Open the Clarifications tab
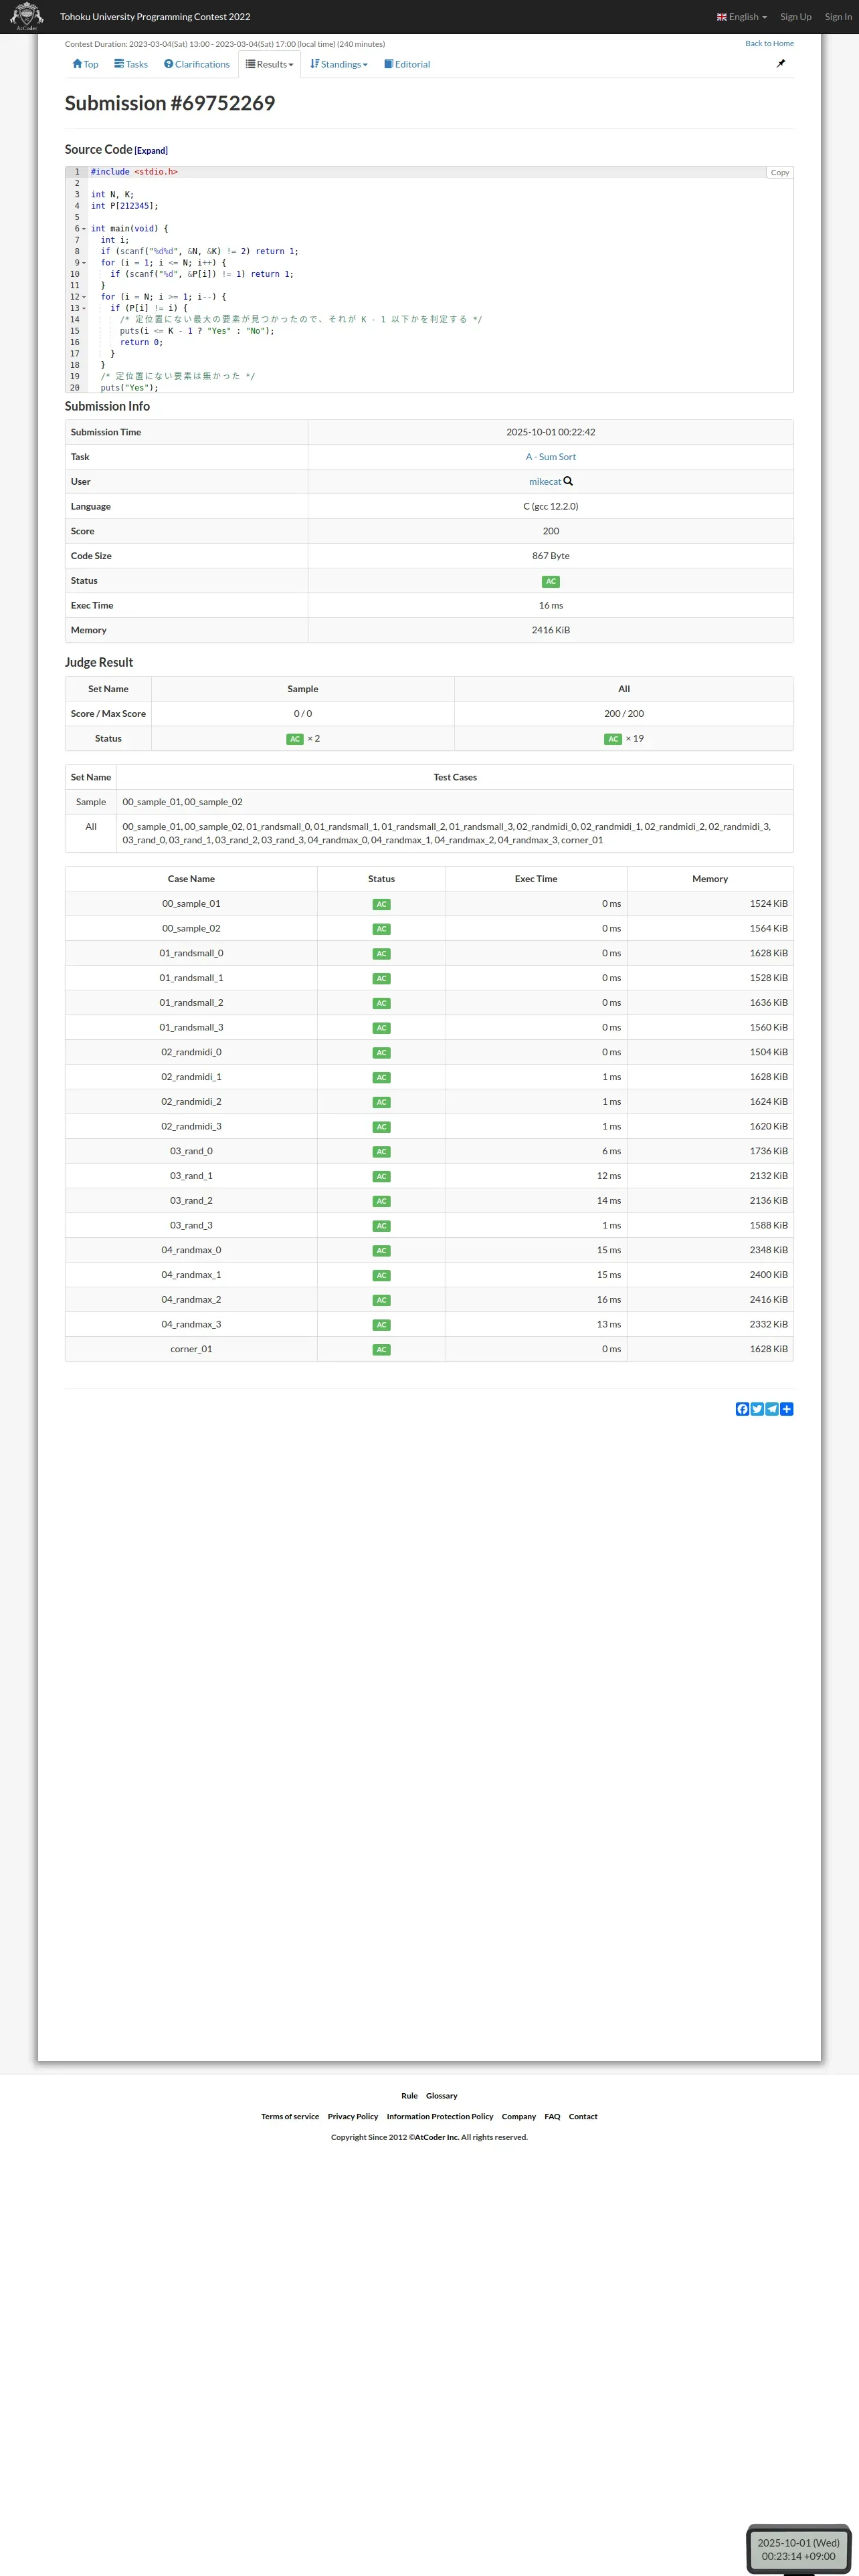 click(197, 64)
